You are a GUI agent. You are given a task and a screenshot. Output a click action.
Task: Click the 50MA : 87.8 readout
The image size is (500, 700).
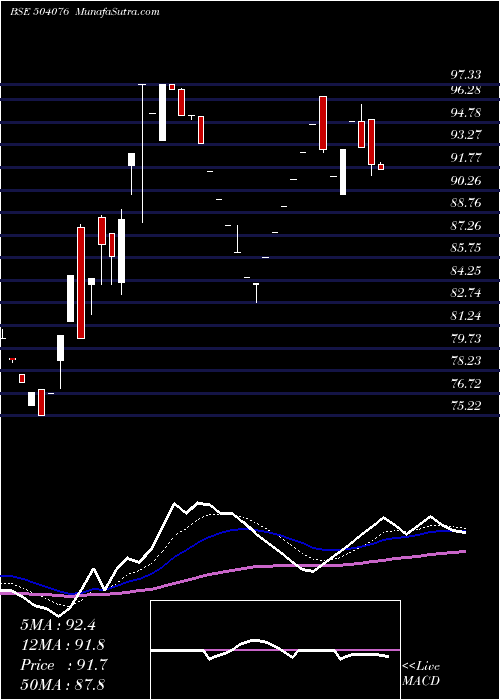point(62,684)
